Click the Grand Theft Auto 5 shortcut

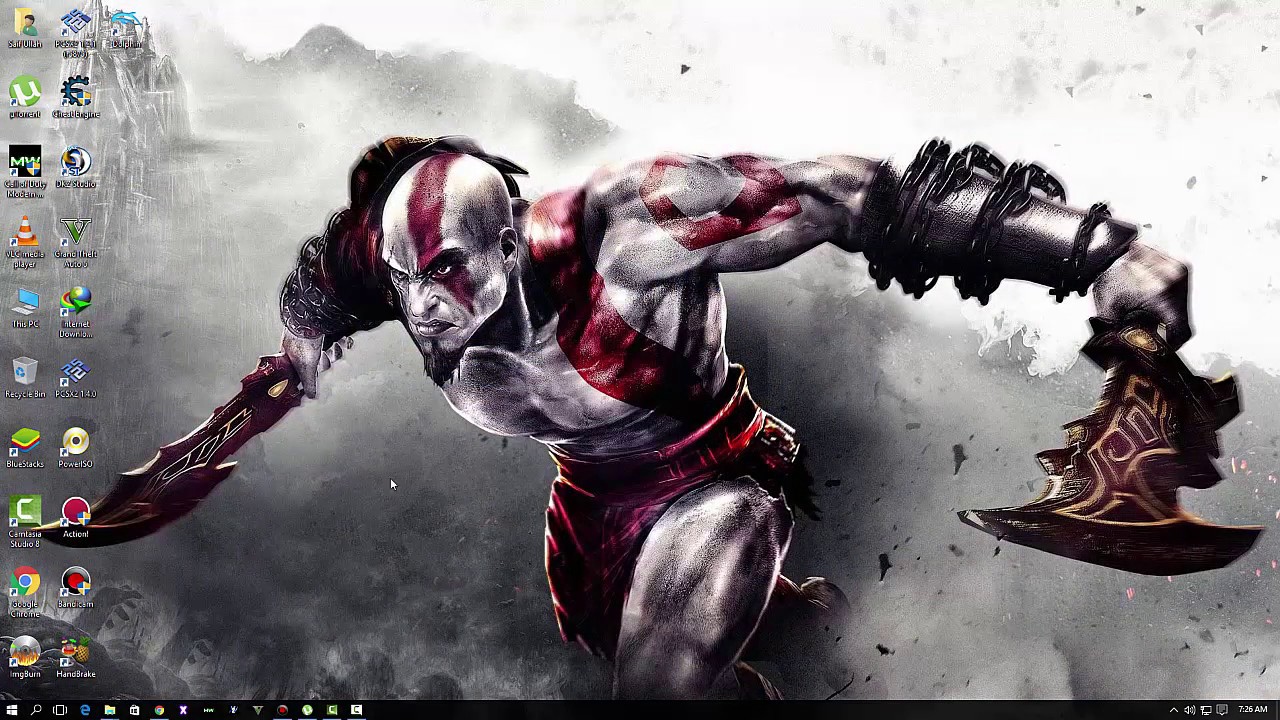point(76,234)
